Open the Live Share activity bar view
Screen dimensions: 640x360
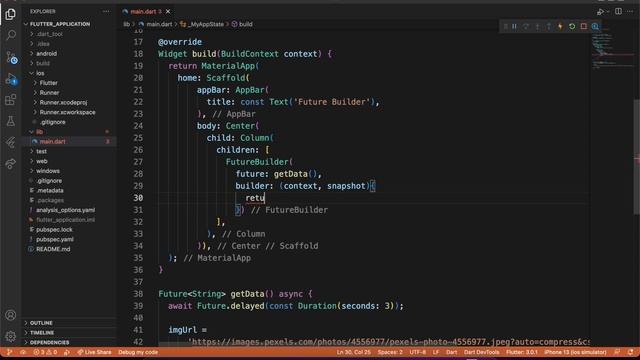[11, 164]
